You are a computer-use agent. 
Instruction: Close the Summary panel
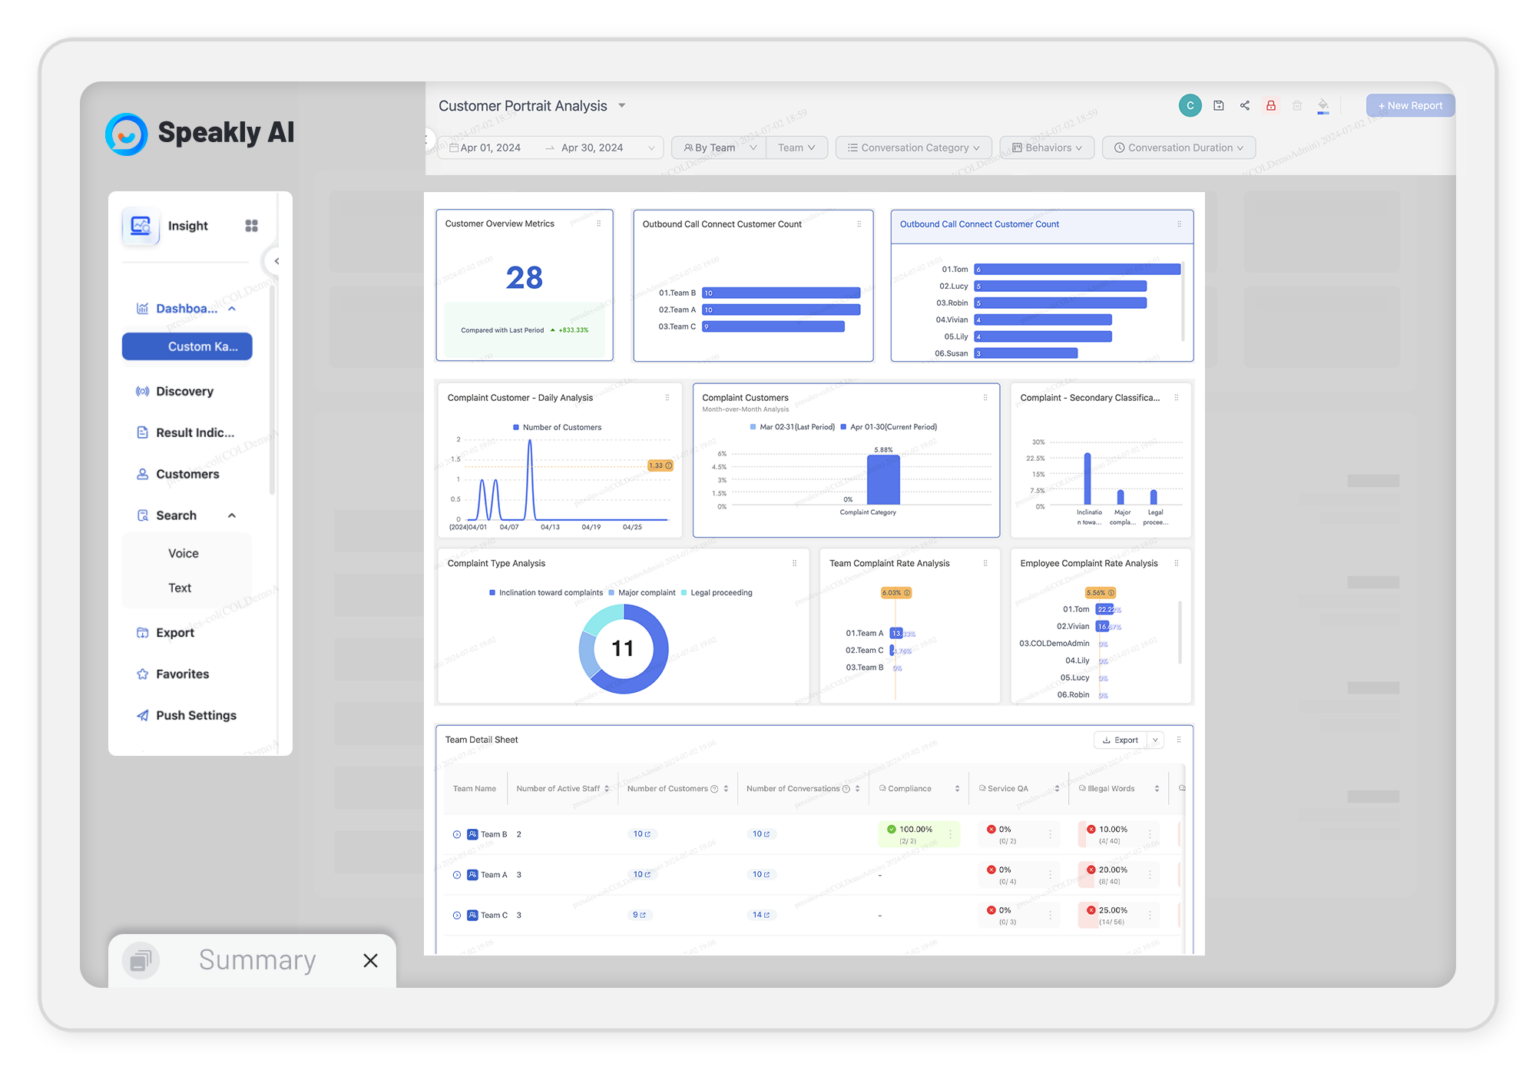point(370,960)
